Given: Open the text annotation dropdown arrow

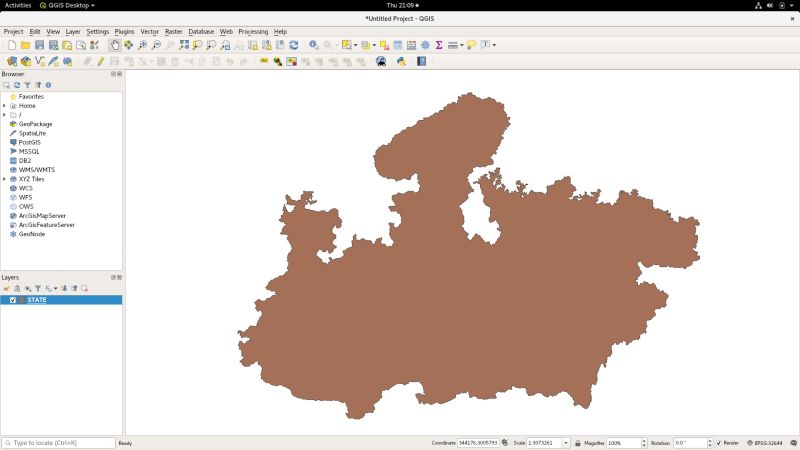Looking at the screenshot, I should point(494,45).
